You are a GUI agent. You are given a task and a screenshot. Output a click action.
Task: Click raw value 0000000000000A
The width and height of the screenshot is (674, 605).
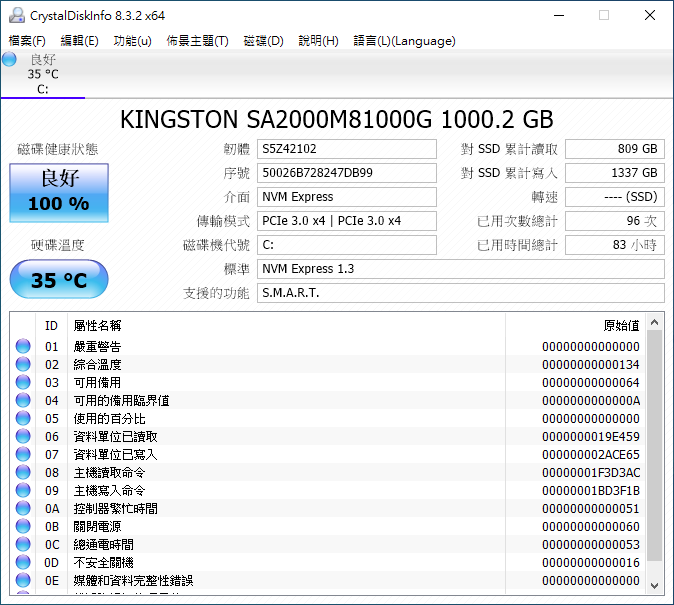click(x=591, y=400)
